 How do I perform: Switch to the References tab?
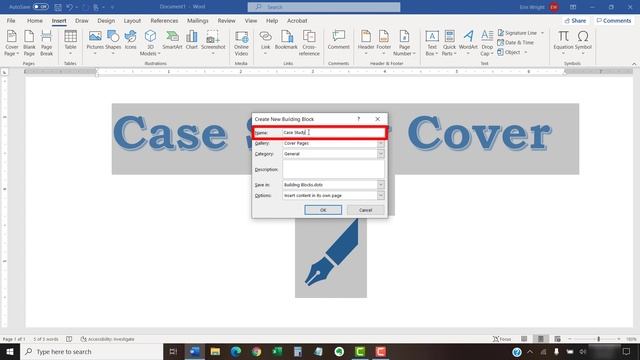point(164,20)
